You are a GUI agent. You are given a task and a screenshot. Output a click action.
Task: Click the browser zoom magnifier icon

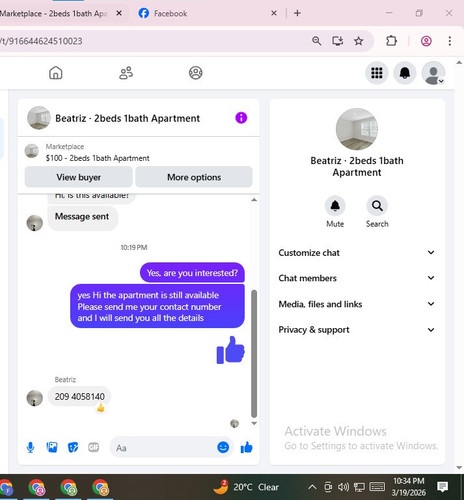(316, 41)
